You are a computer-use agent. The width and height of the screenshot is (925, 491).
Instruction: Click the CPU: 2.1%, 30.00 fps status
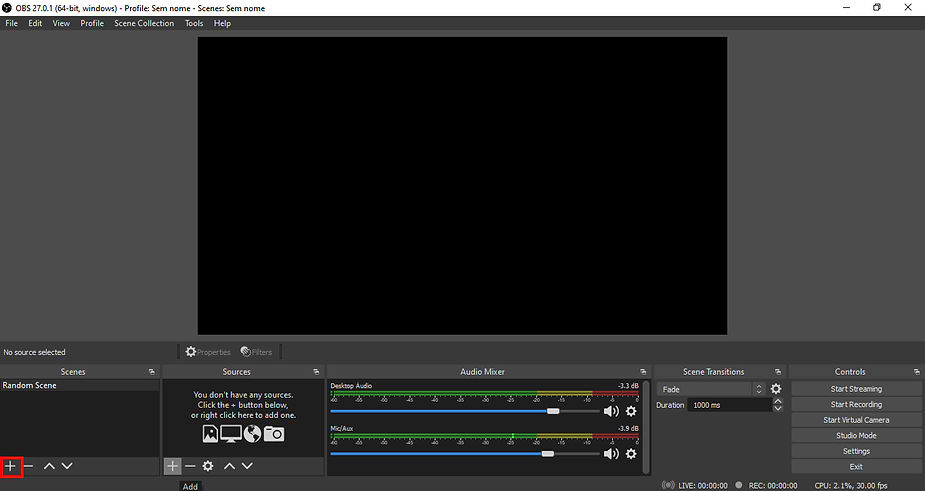click(851, 485)
